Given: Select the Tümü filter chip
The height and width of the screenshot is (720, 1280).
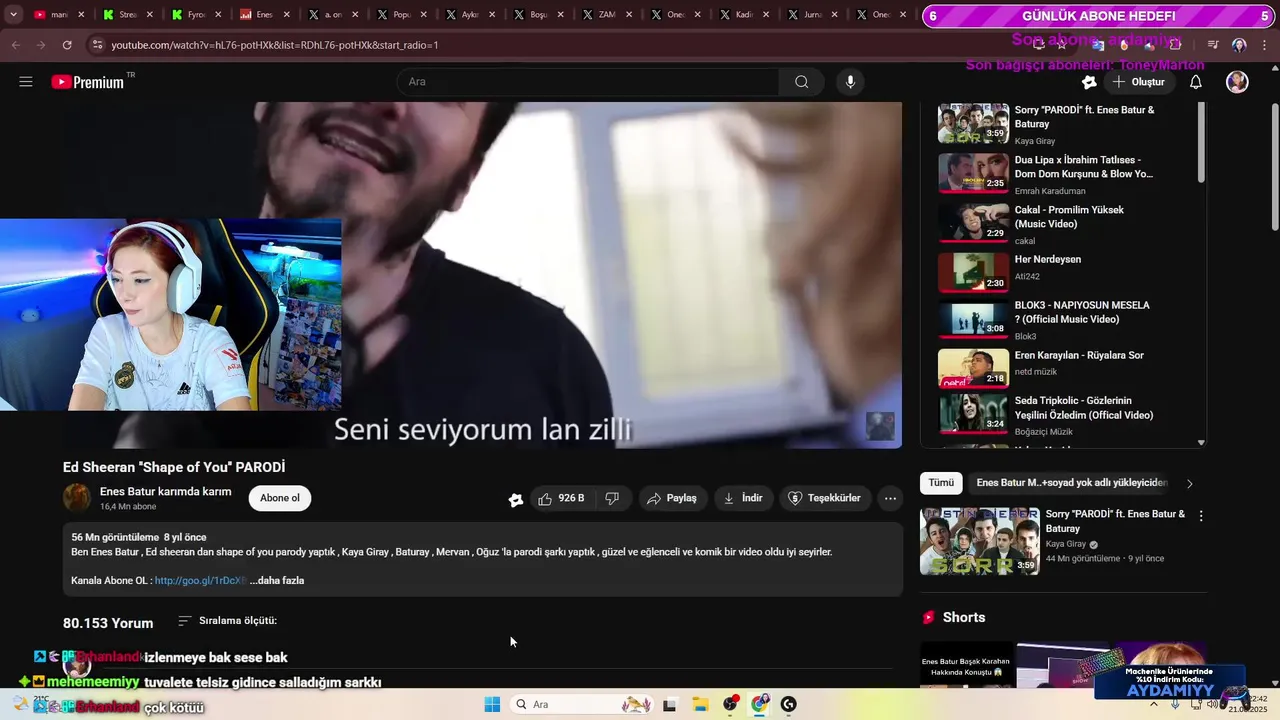Looking at the screenshot, I should tap(941, 483).
